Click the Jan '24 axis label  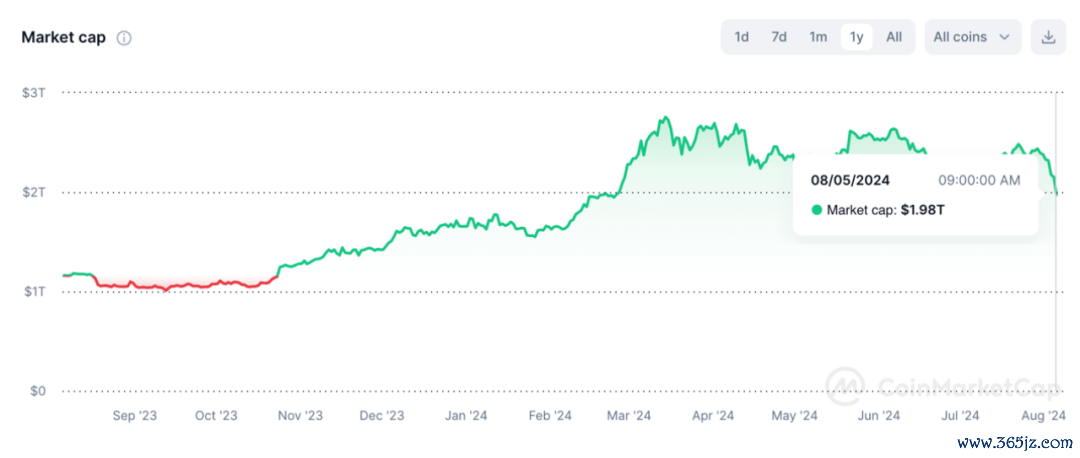466,415
